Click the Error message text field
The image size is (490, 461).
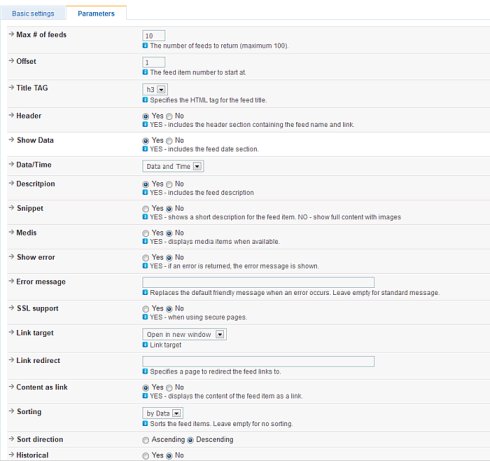[x=258, y=282]
